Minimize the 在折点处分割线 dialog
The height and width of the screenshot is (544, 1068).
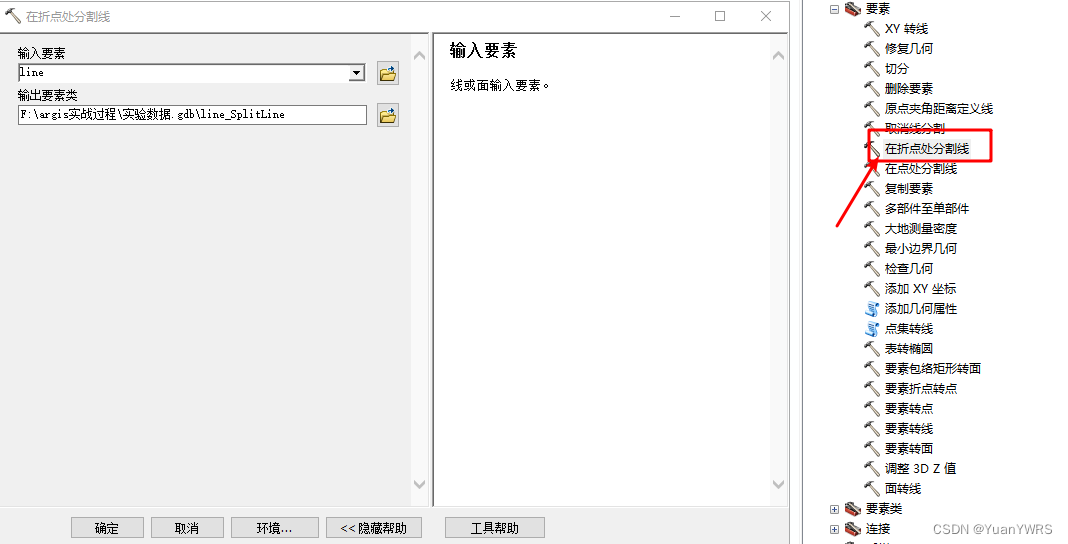point(675,16)
